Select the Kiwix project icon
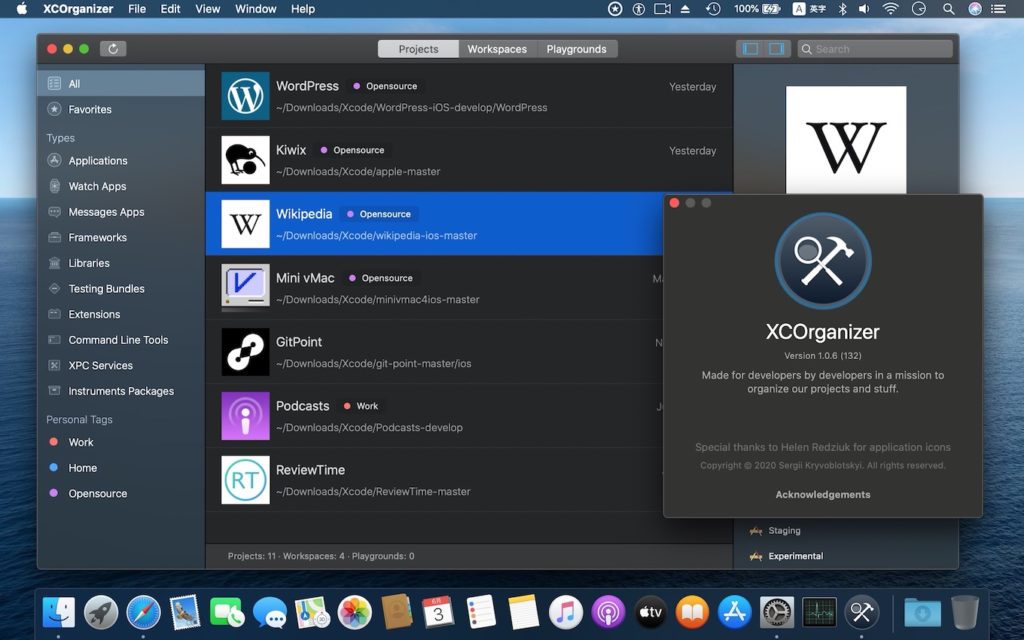This screenshot has width=1024, height=640. [x=245, y=160]
